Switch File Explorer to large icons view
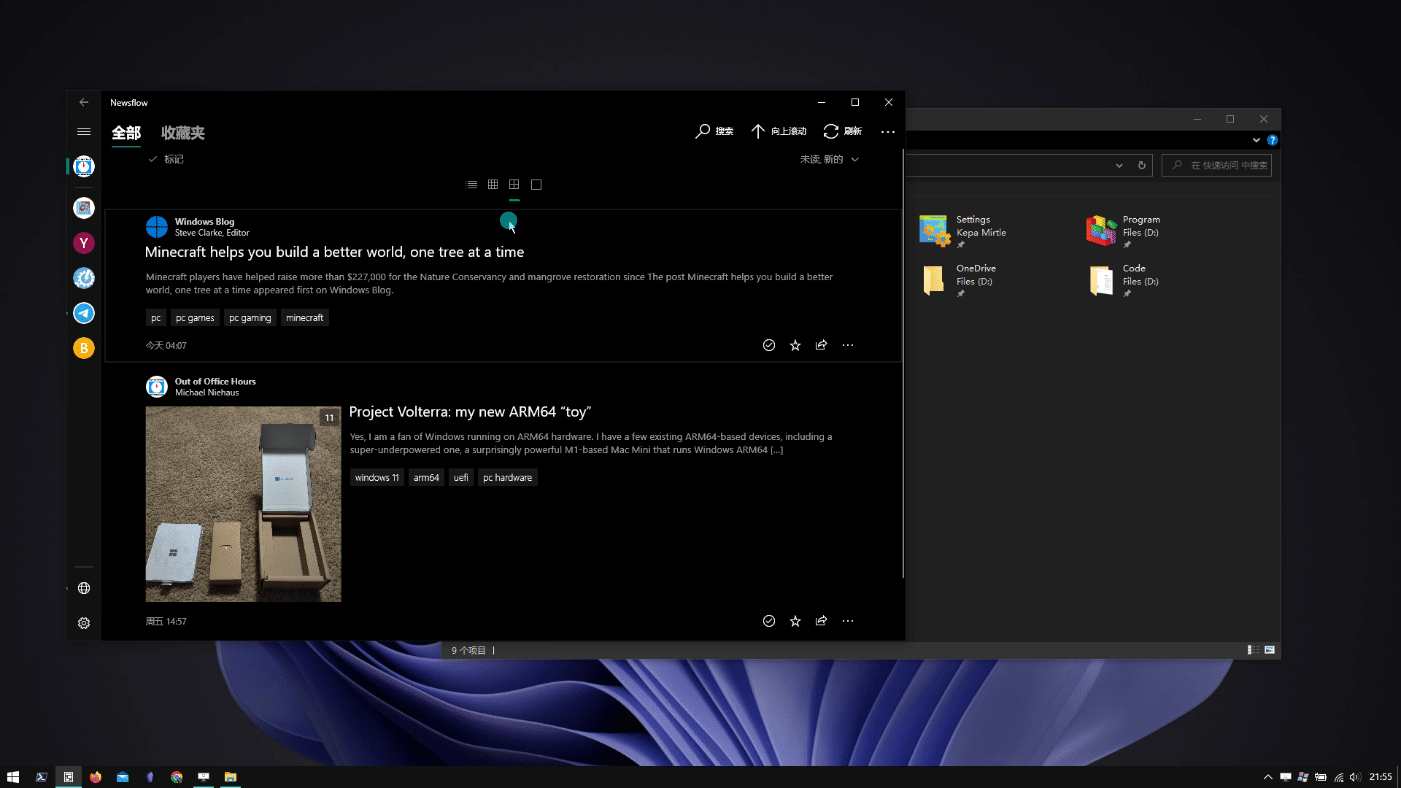The height and width of the screenshot is (788, 1401). (1270, 650)
